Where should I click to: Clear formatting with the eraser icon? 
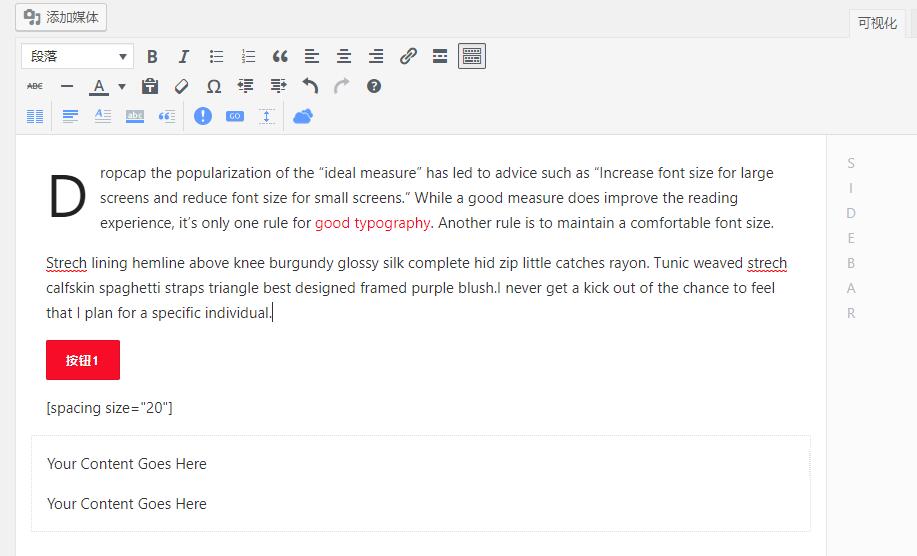(x=181, y=87)
